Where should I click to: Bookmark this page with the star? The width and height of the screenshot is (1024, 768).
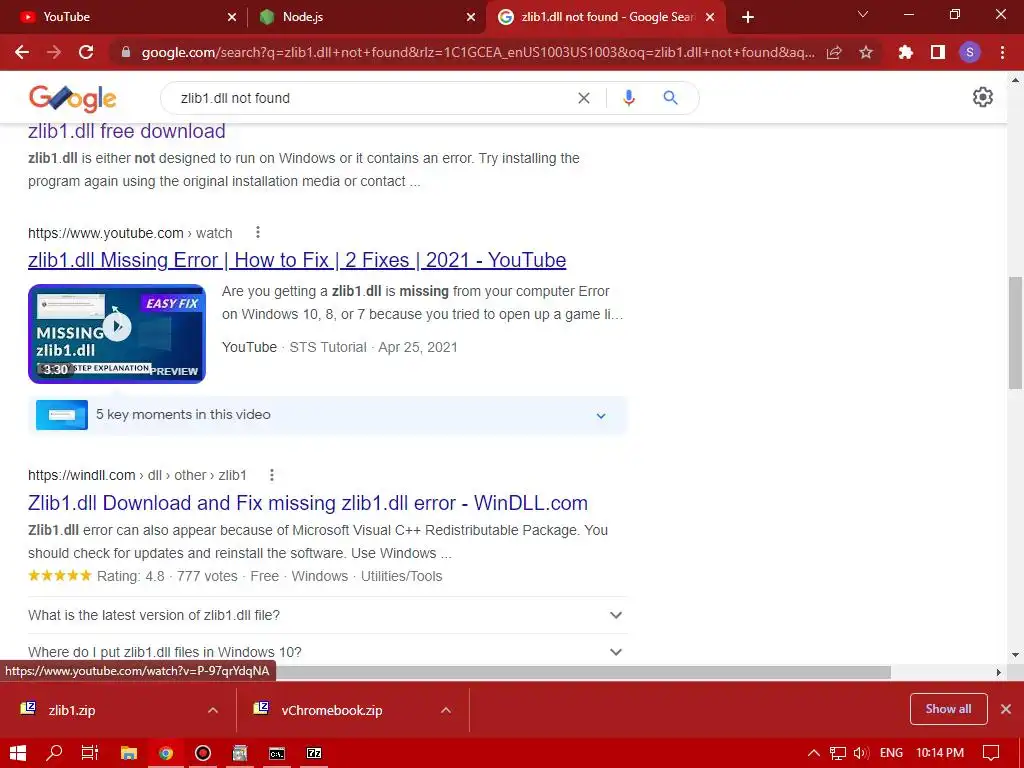866,52
